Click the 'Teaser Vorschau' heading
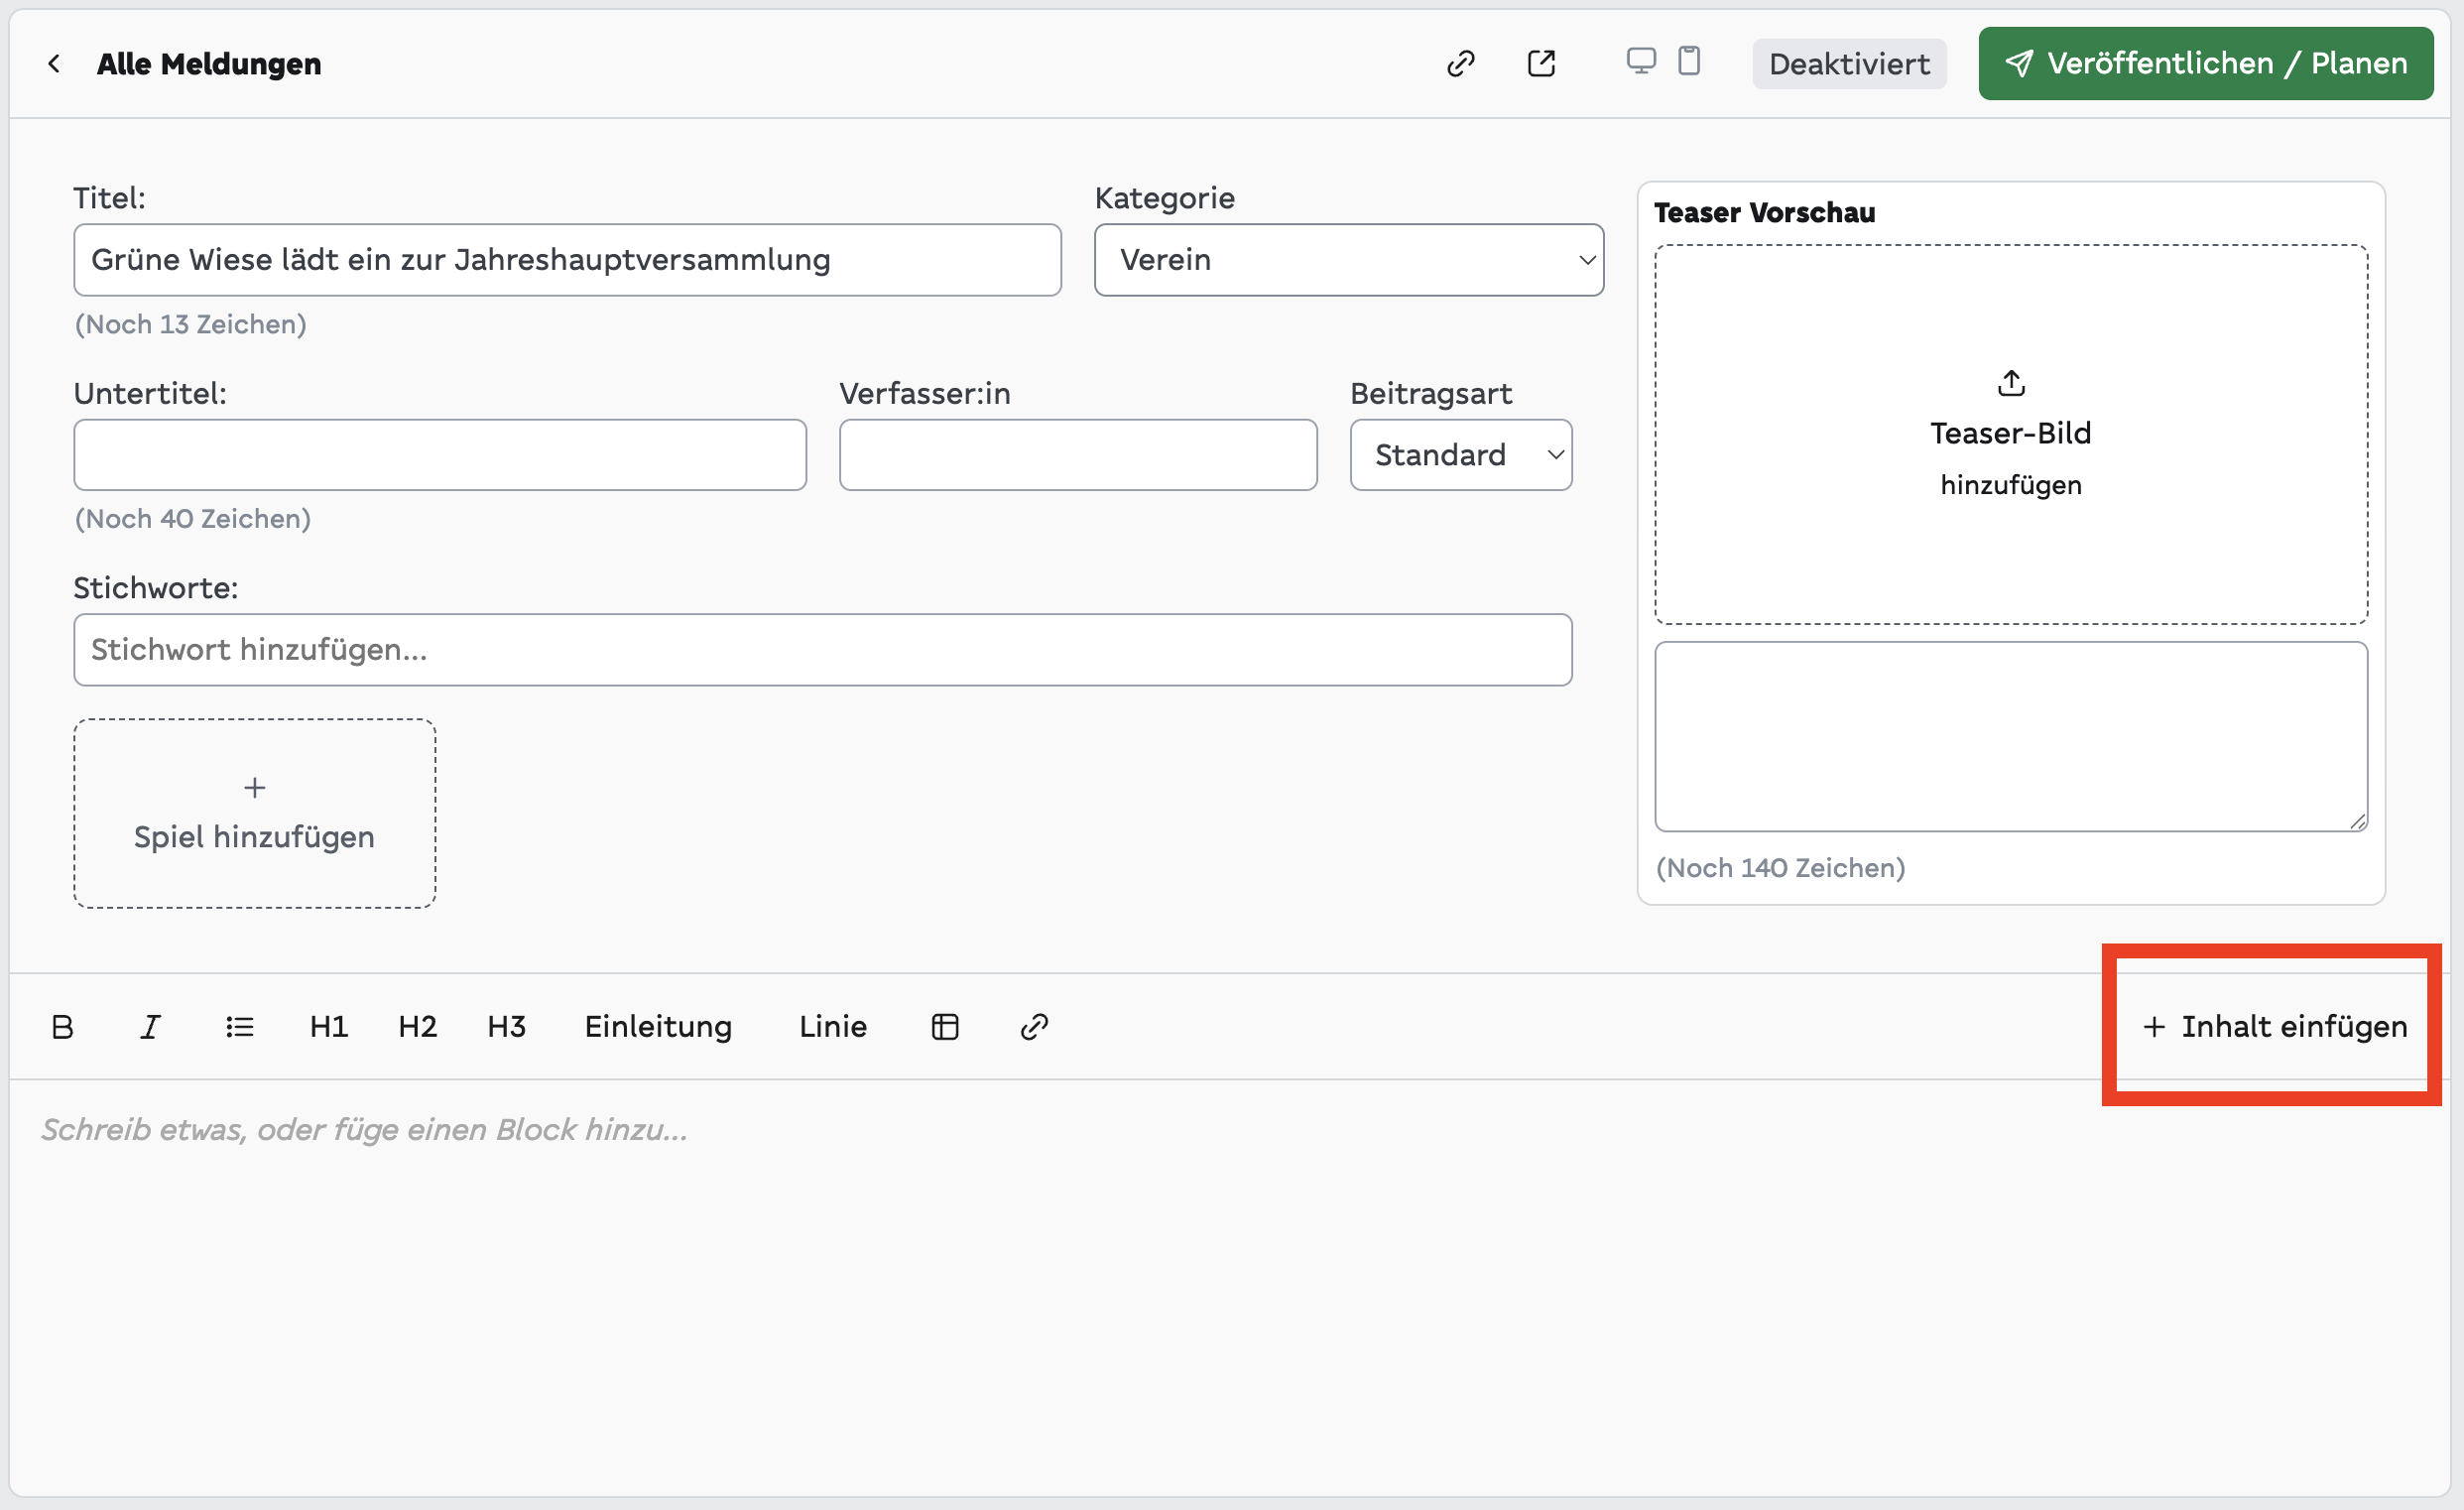The width and height of the screenshot is (2464, 1510). (x=1765, y=213)
